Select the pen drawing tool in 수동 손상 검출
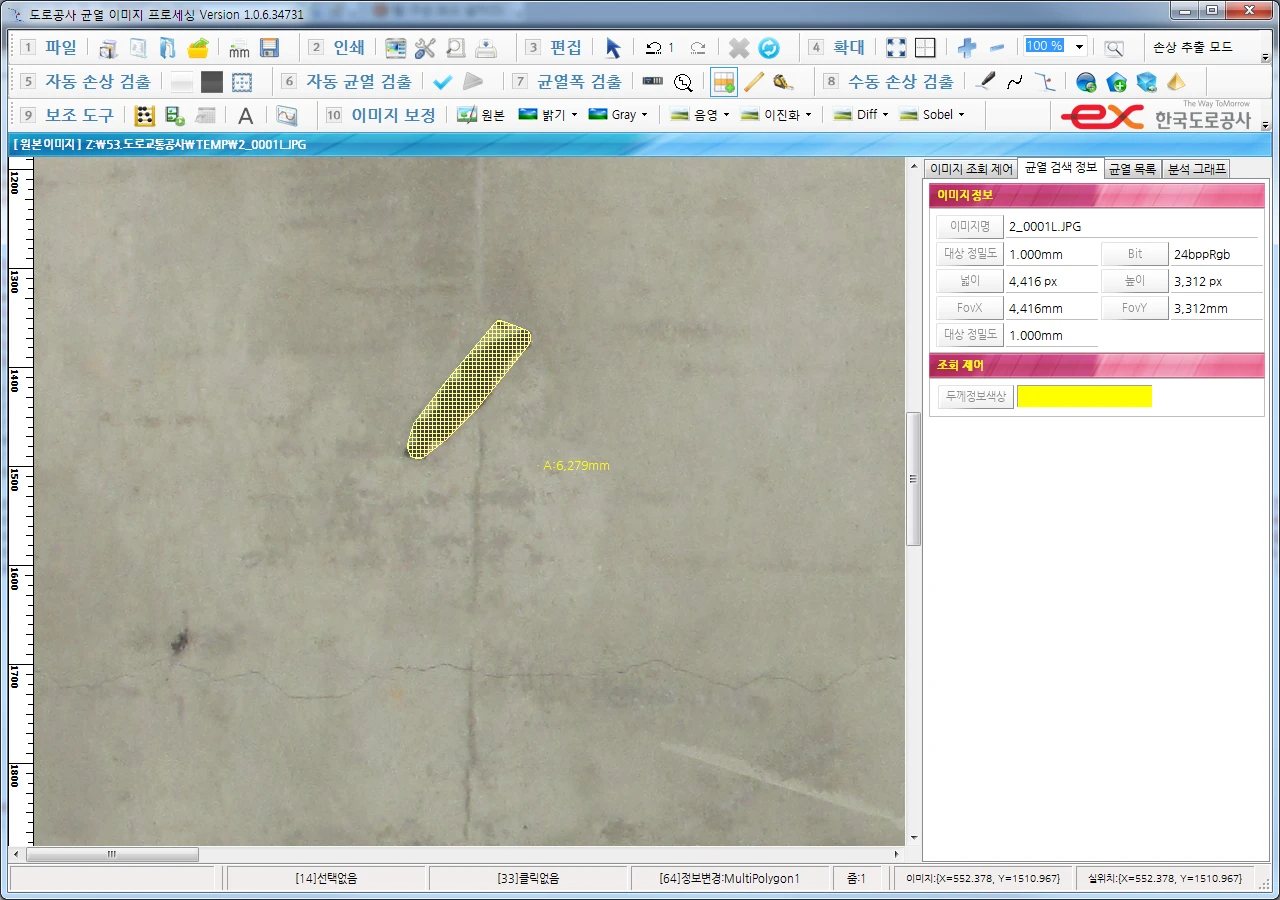 click(x=985, y=82)
